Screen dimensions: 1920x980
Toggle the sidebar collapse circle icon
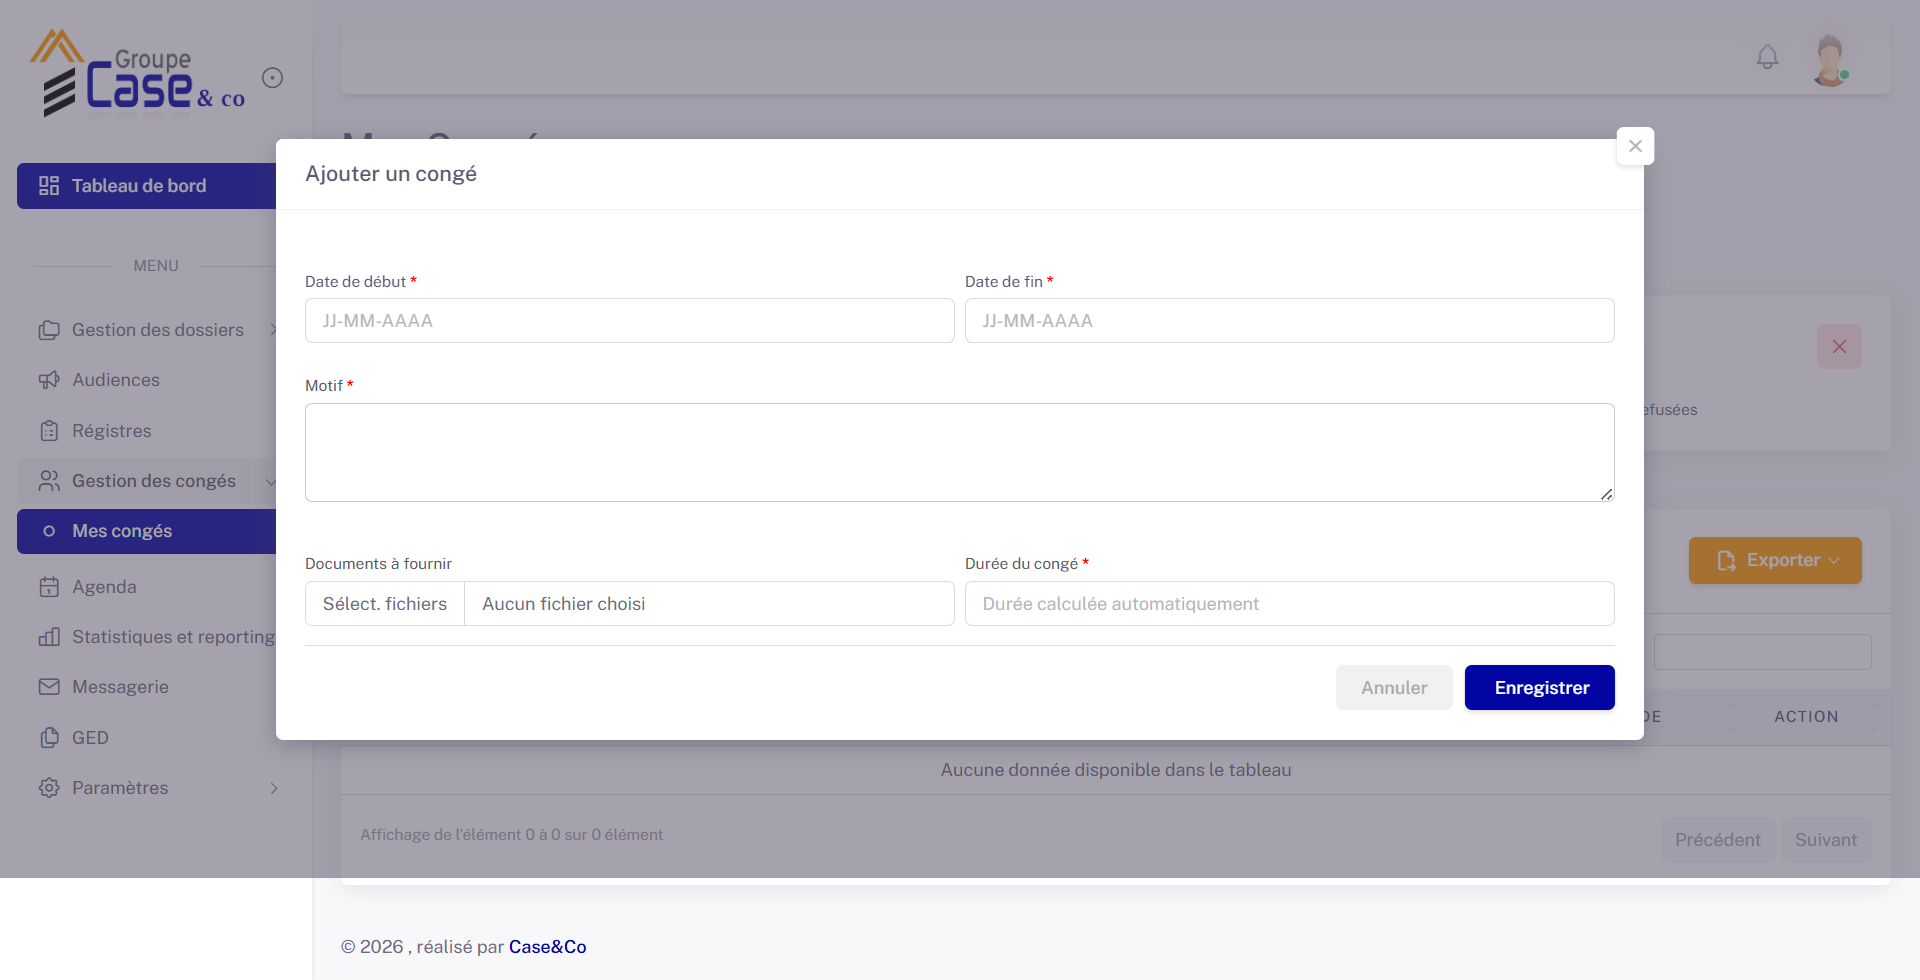[272, 78]
